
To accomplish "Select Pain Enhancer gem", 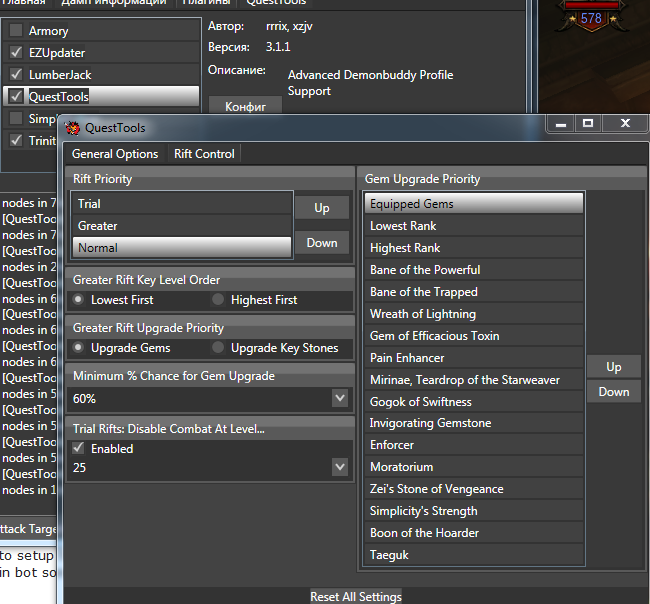I will click(x=474, y=357).
